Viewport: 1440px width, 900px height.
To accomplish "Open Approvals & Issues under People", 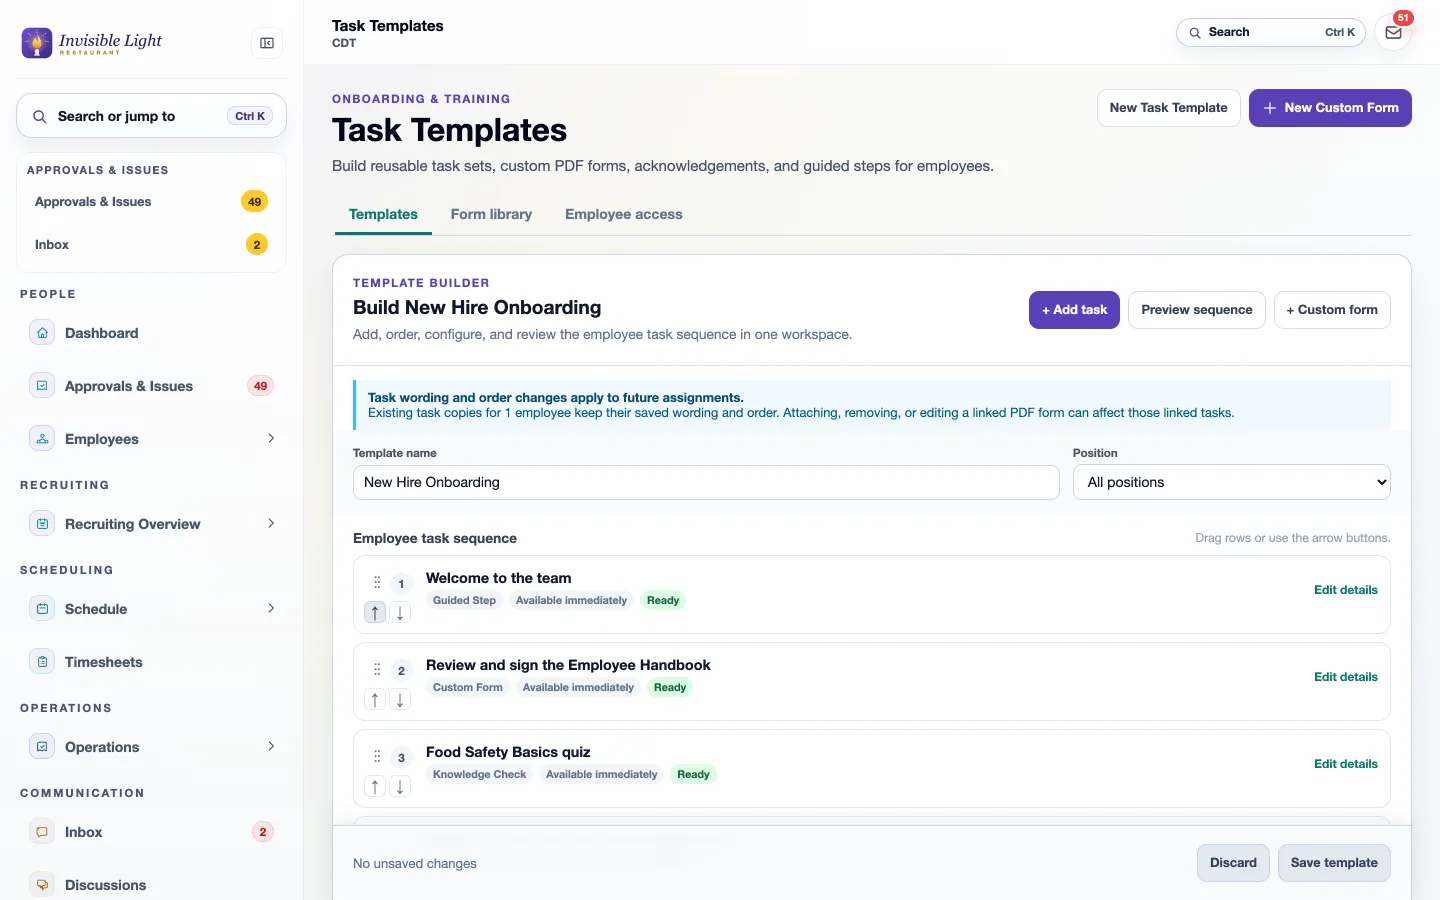I will point(152,386).
